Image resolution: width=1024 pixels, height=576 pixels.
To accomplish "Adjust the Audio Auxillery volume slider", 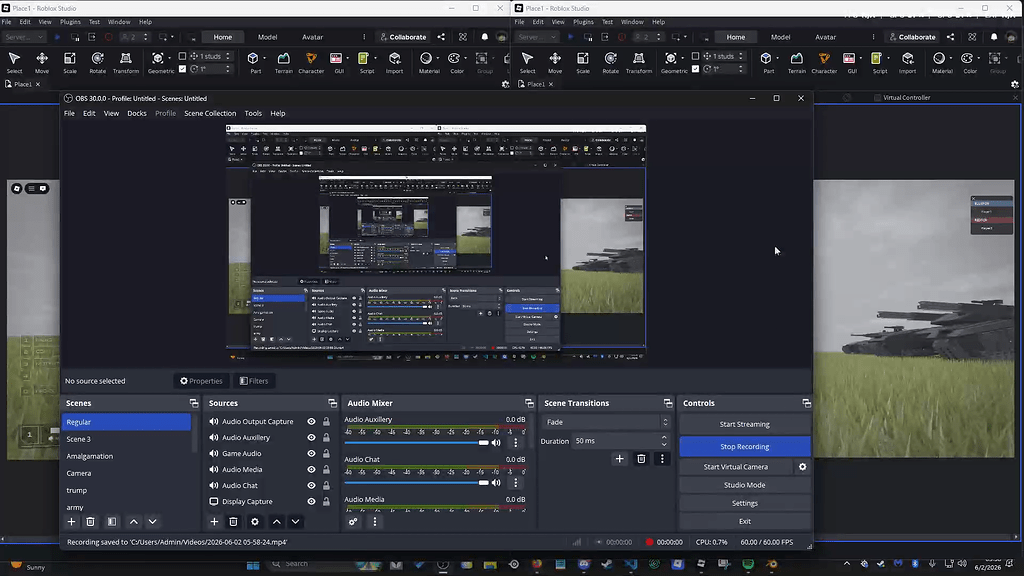I will (417, 443).
